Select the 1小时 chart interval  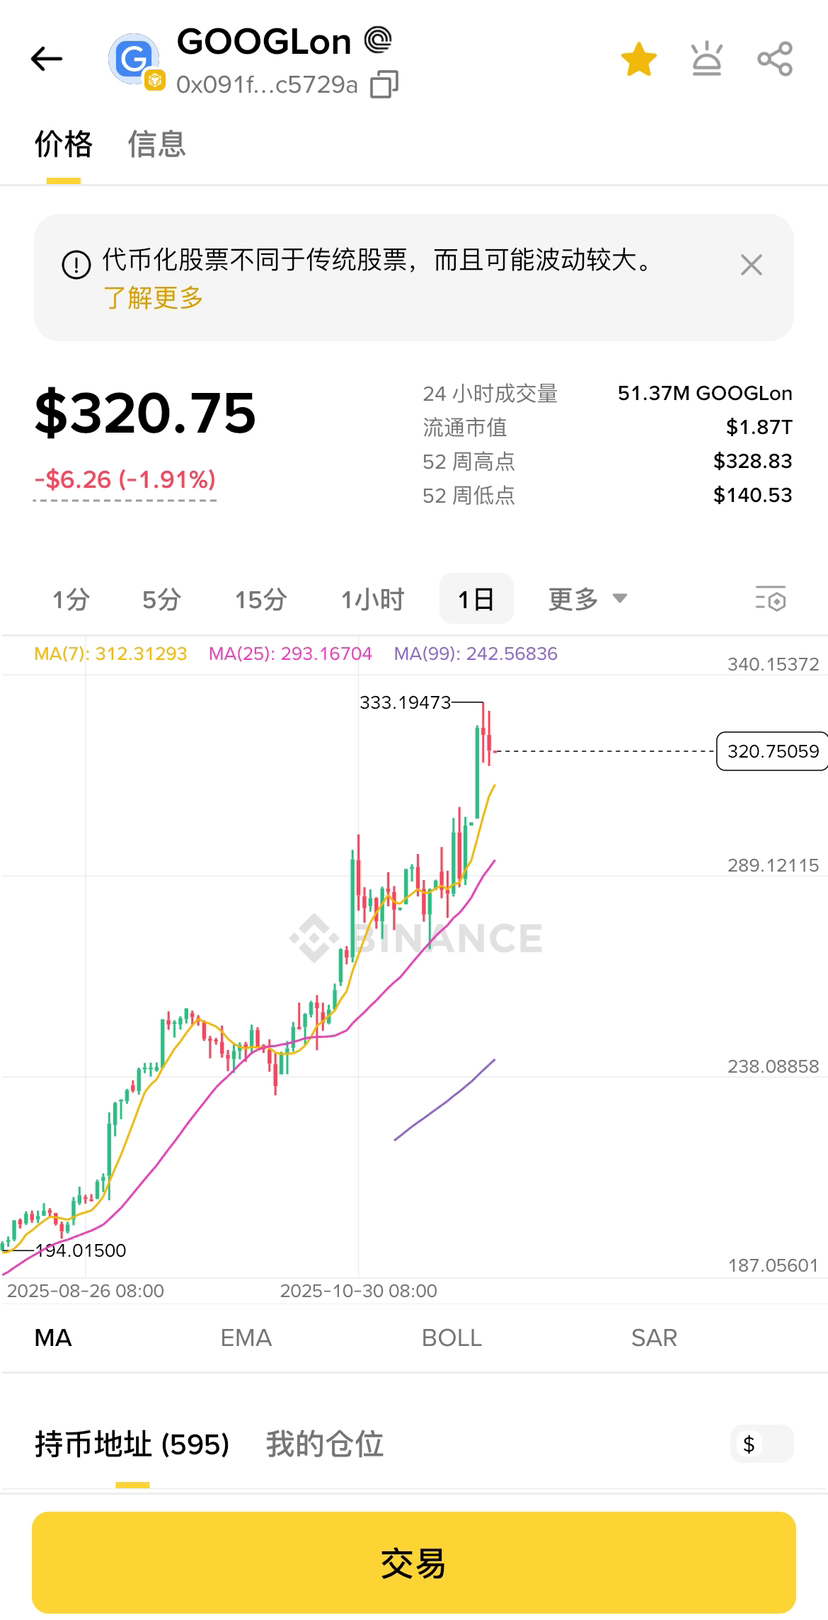pos(372,599)
